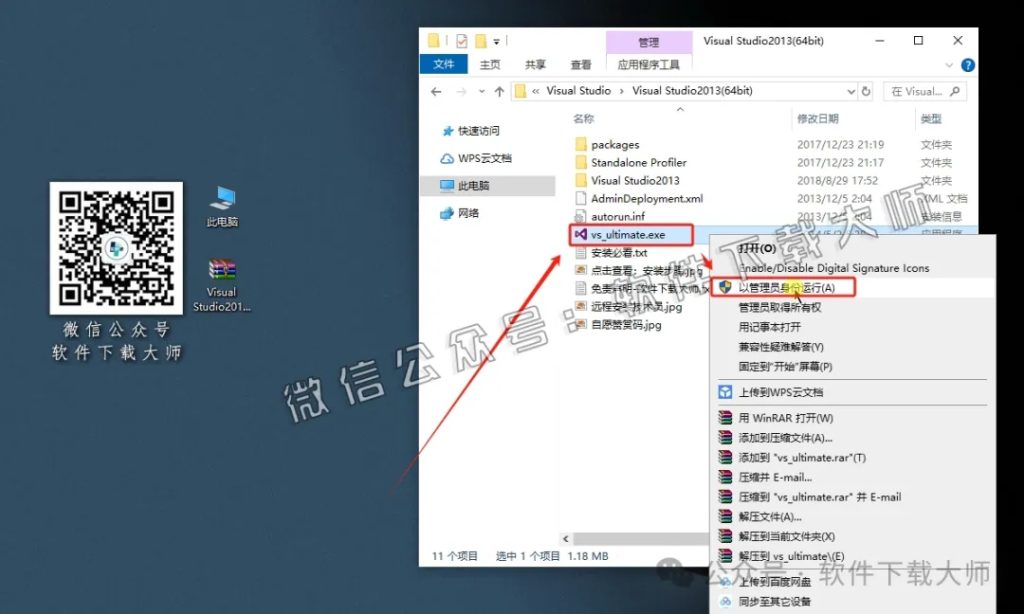Open the 应用程序工具 ribbon tab
This screenshot has height=614, width=1024.
click(648, 65)
